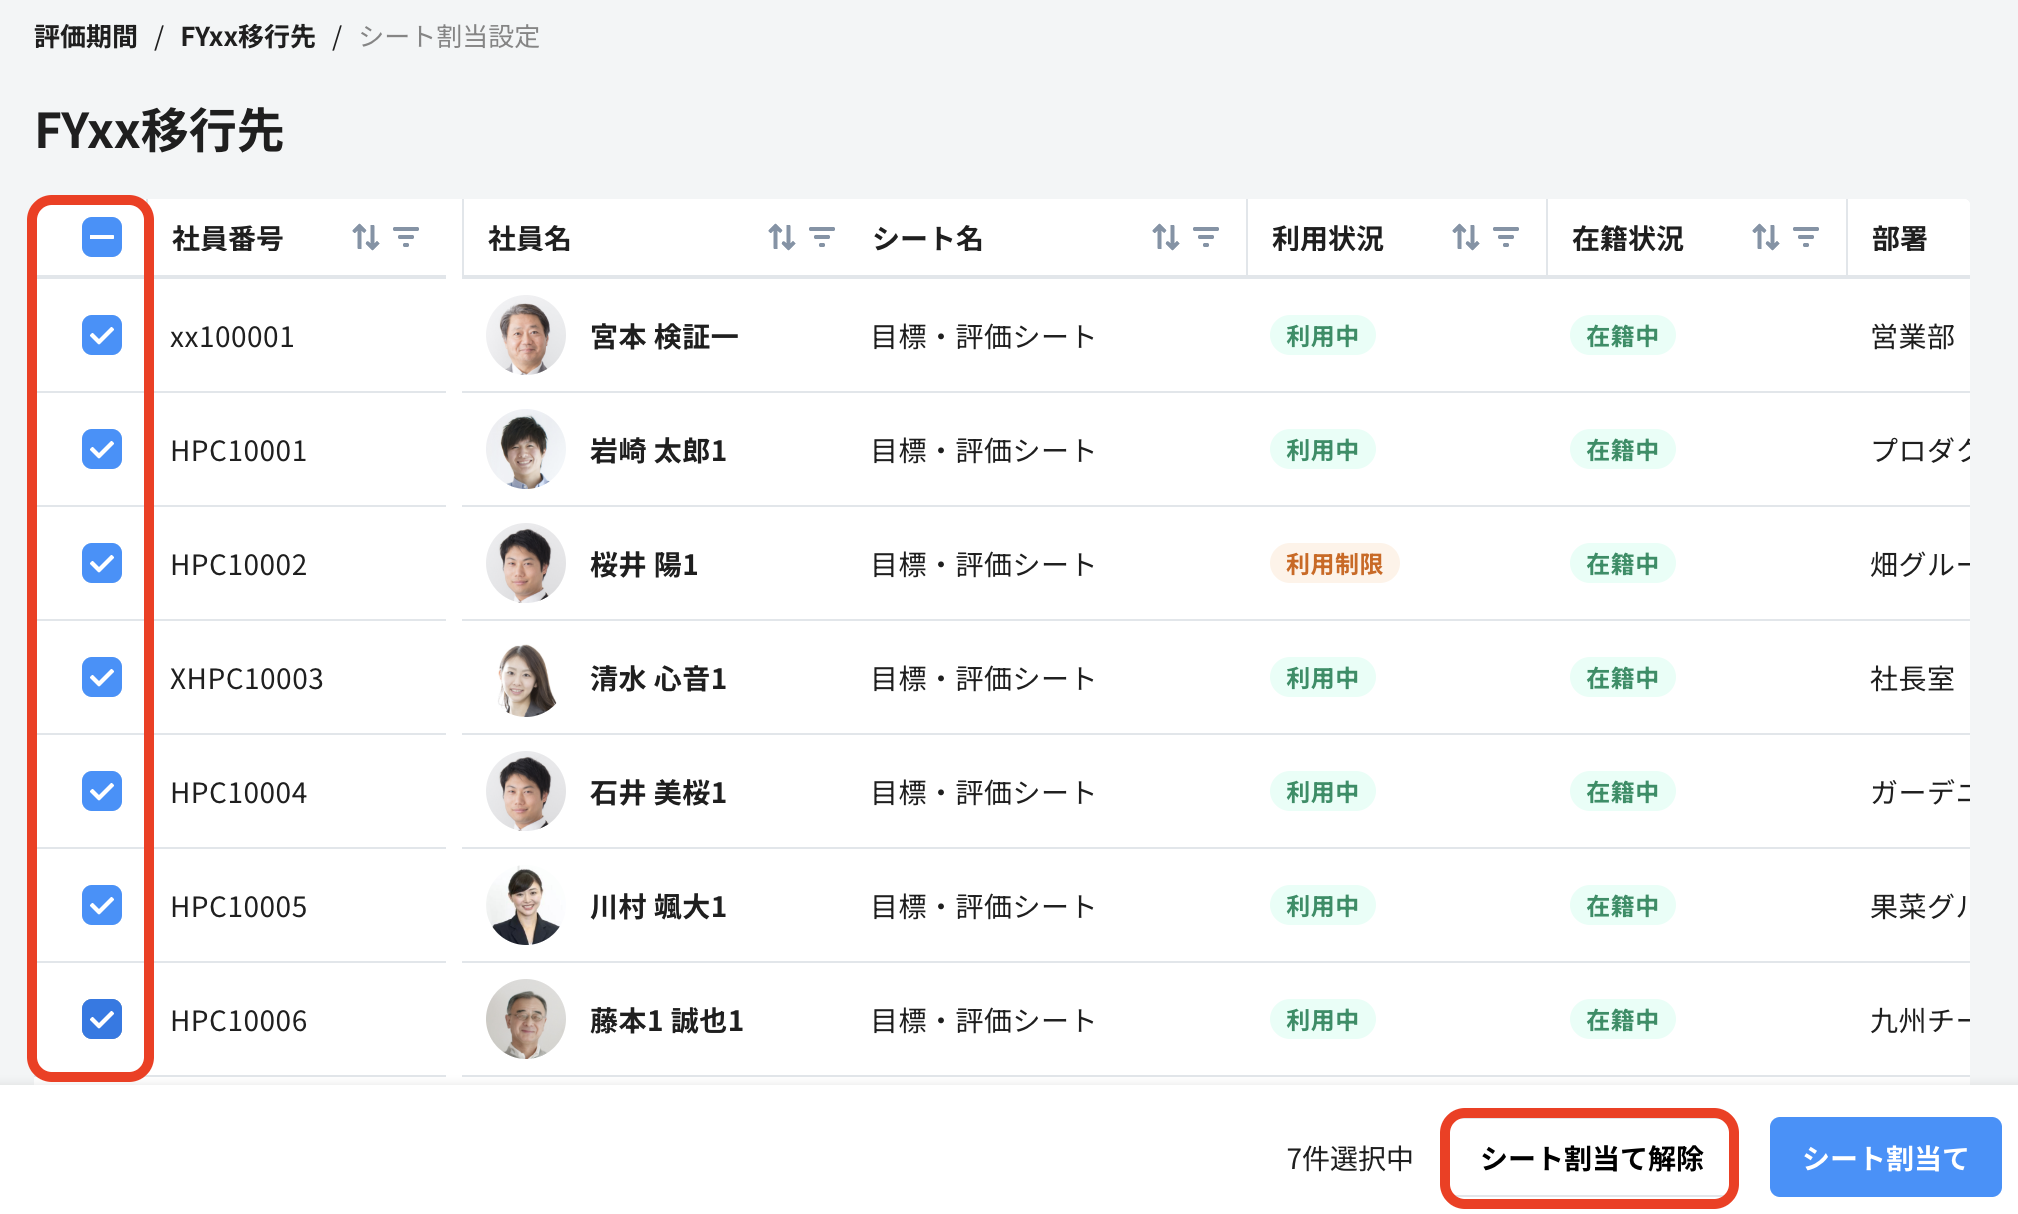Image resolution: width=2018 pixels, height=1214 pixels.
Task: Uncheck the row for HPC10006
Action: click(x=102, y=1020)
